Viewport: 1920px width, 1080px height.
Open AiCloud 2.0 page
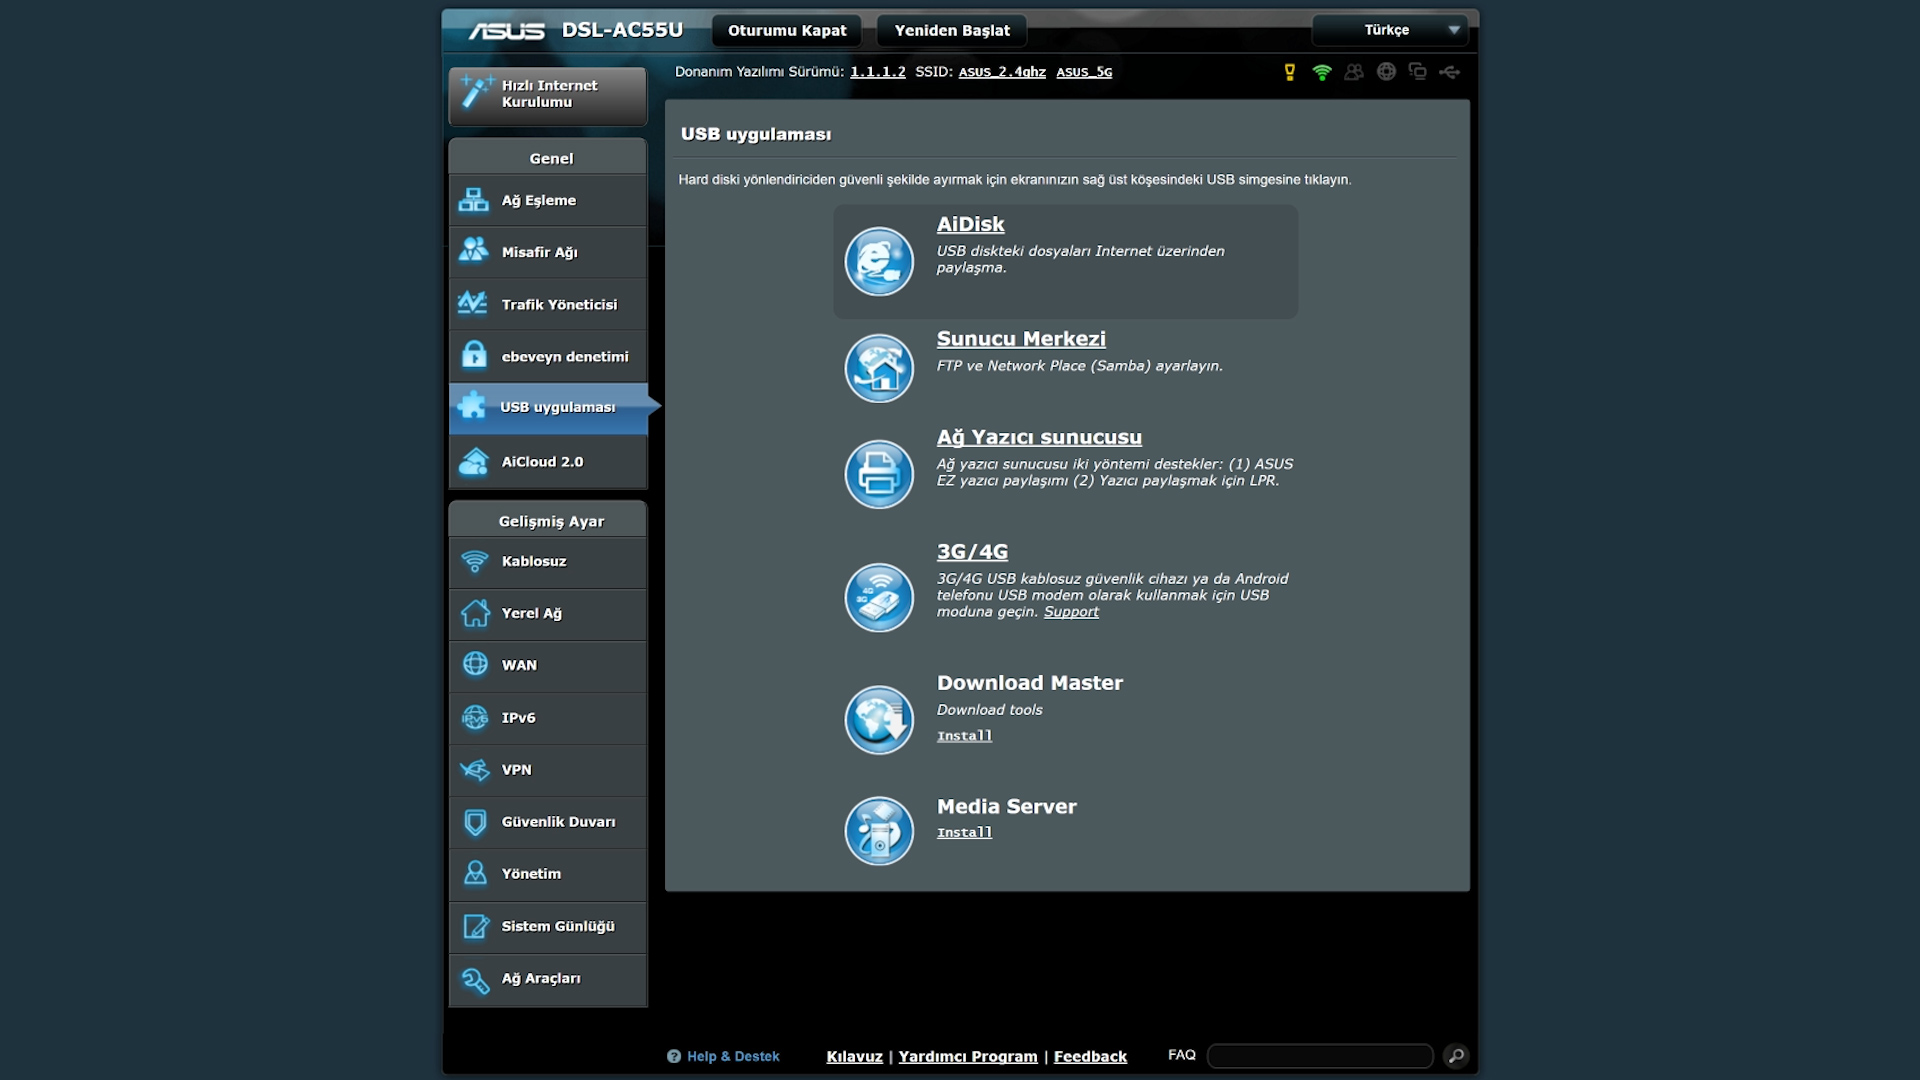pyautogui.click(x=548, y=462)
